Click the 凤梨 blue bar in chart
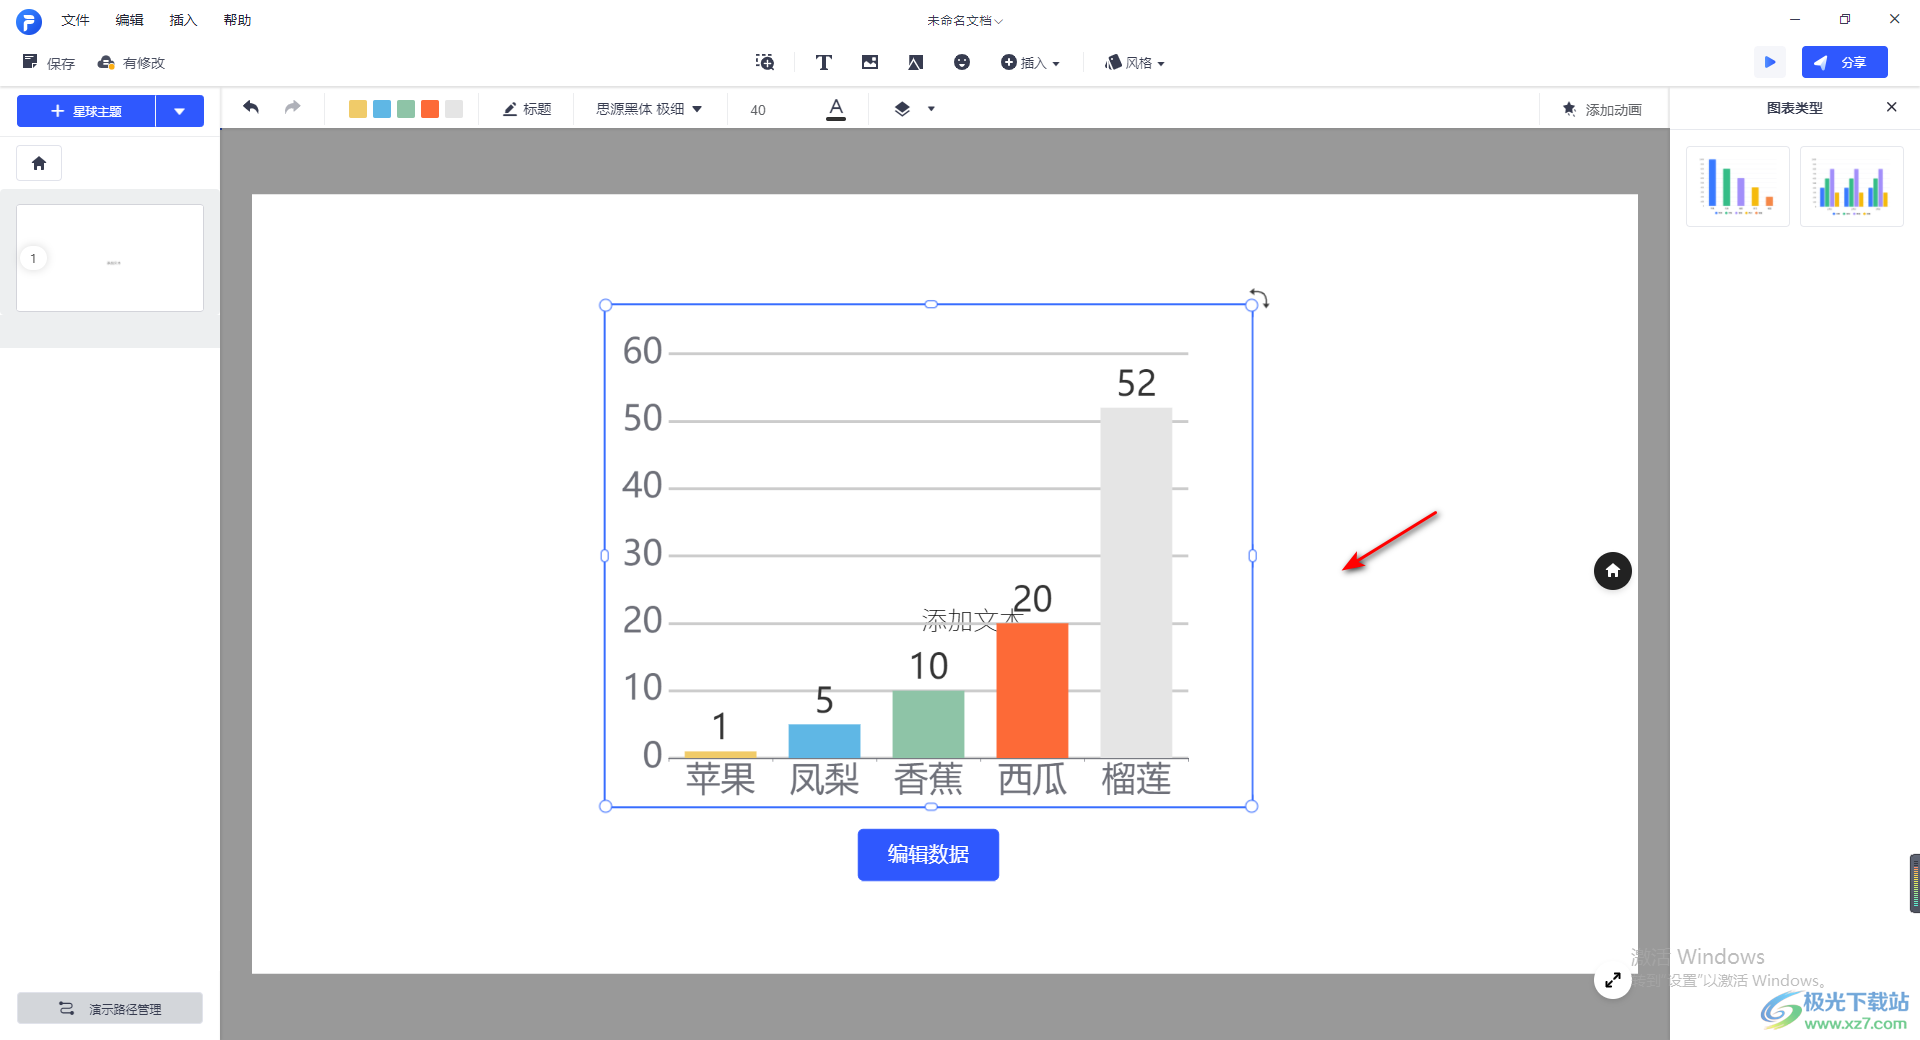1920x1040 pixels. tap(824, 741)
